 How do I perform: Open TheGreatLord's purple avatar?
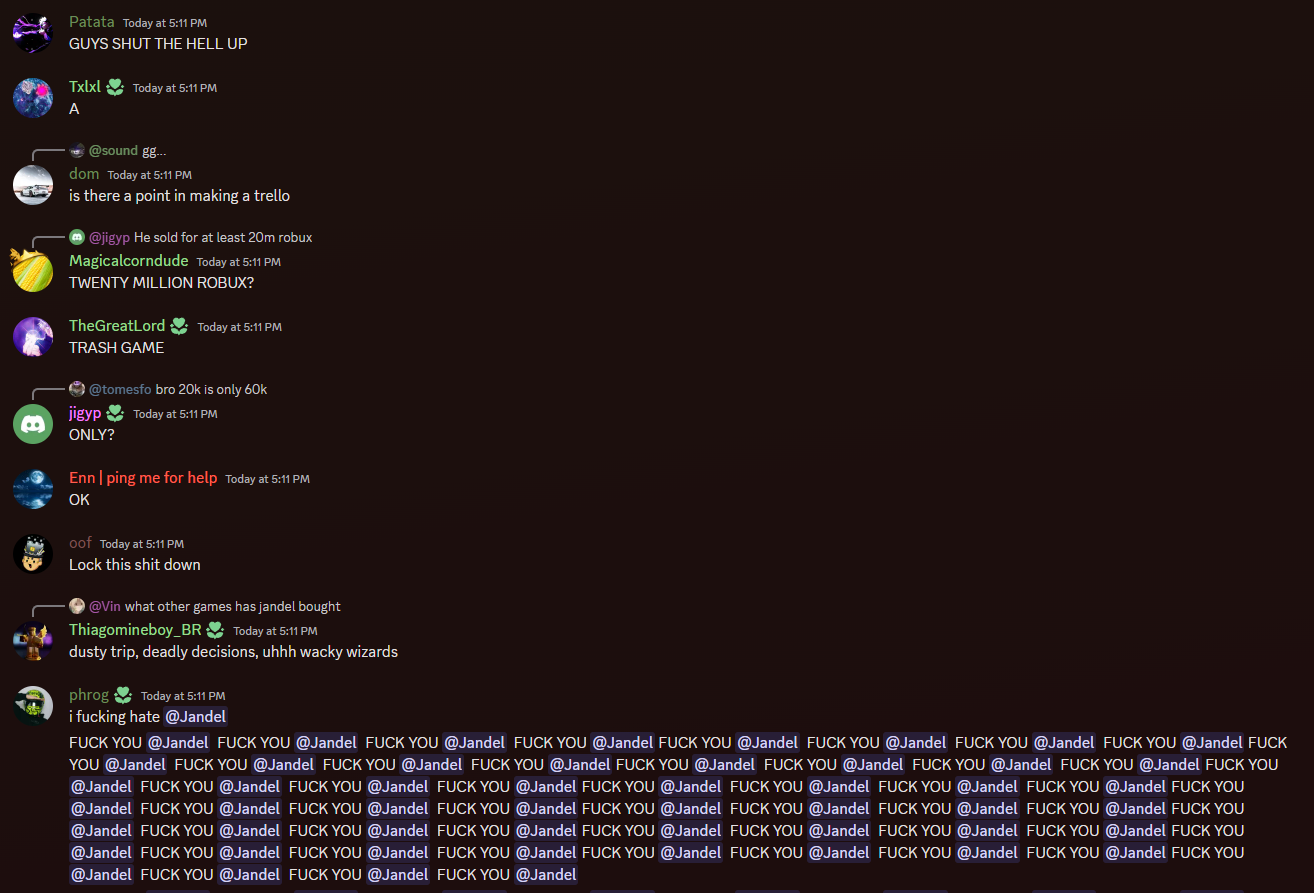[33, 337]
